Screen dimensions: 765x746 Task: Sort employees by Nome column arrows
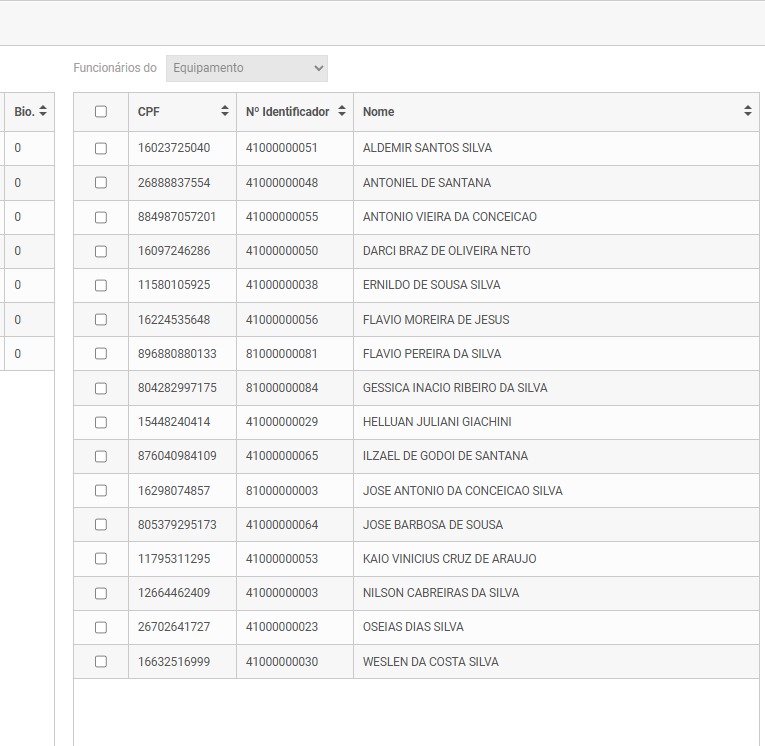pos(747,112)
